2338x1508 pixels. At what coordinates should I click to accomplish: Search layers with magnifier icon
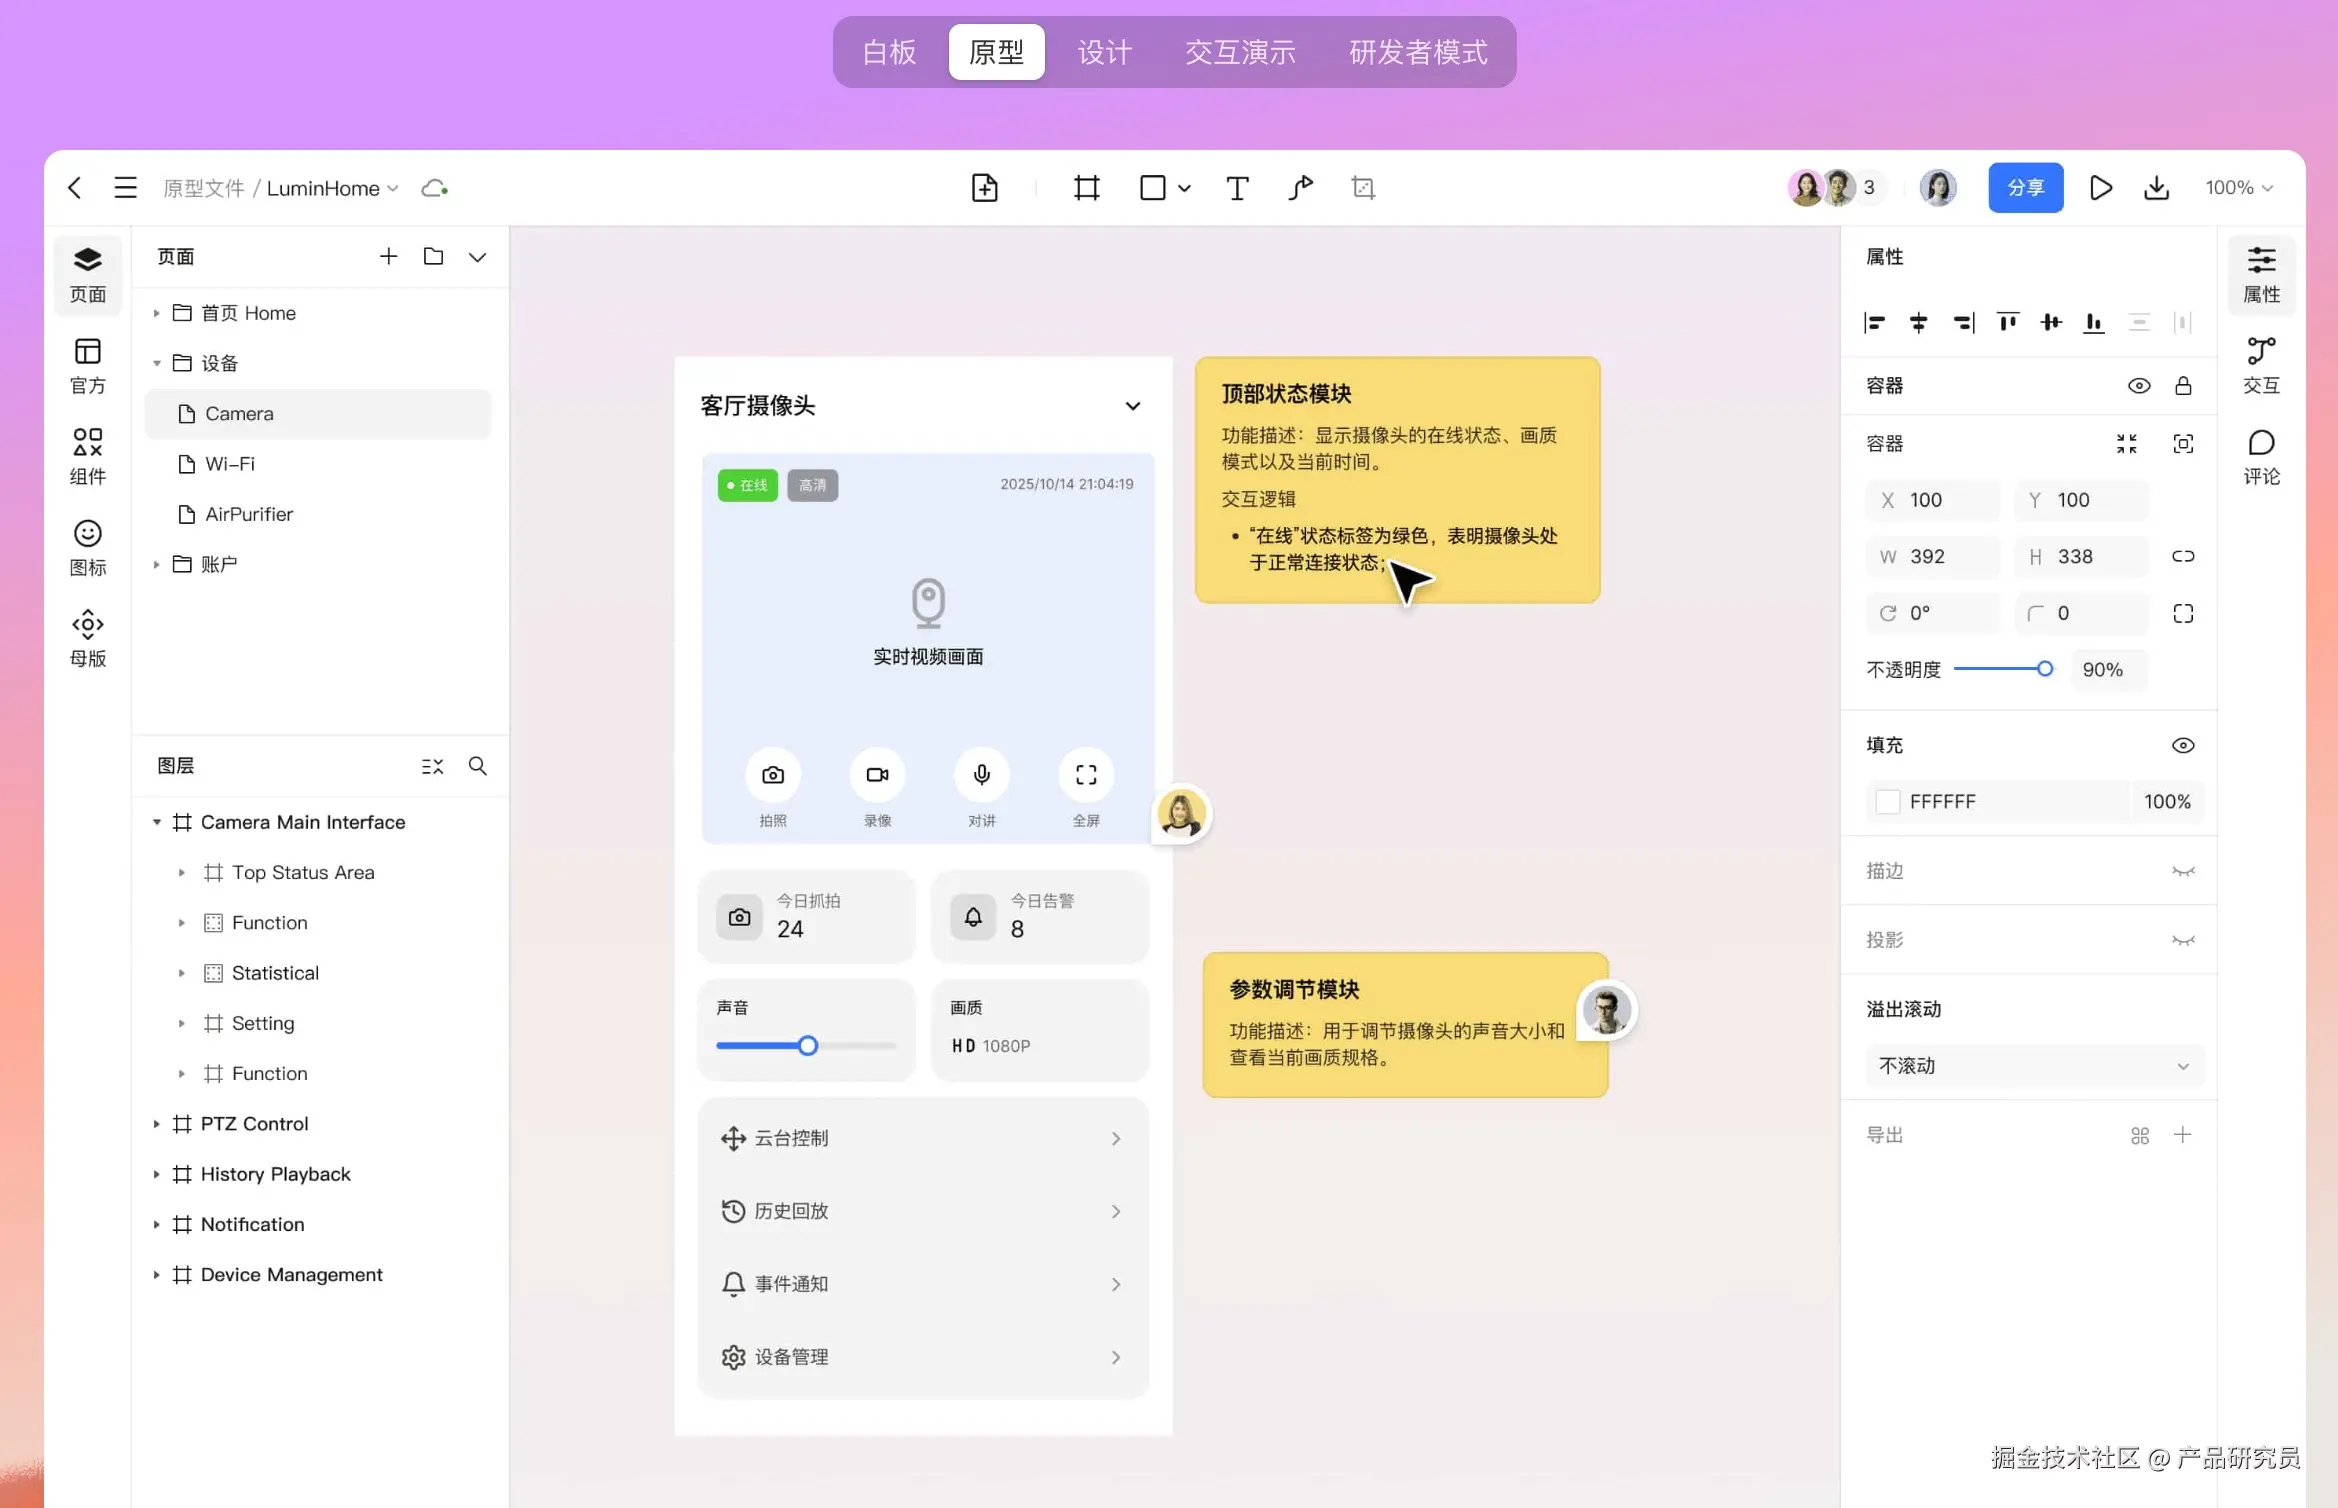coord(478,766)
